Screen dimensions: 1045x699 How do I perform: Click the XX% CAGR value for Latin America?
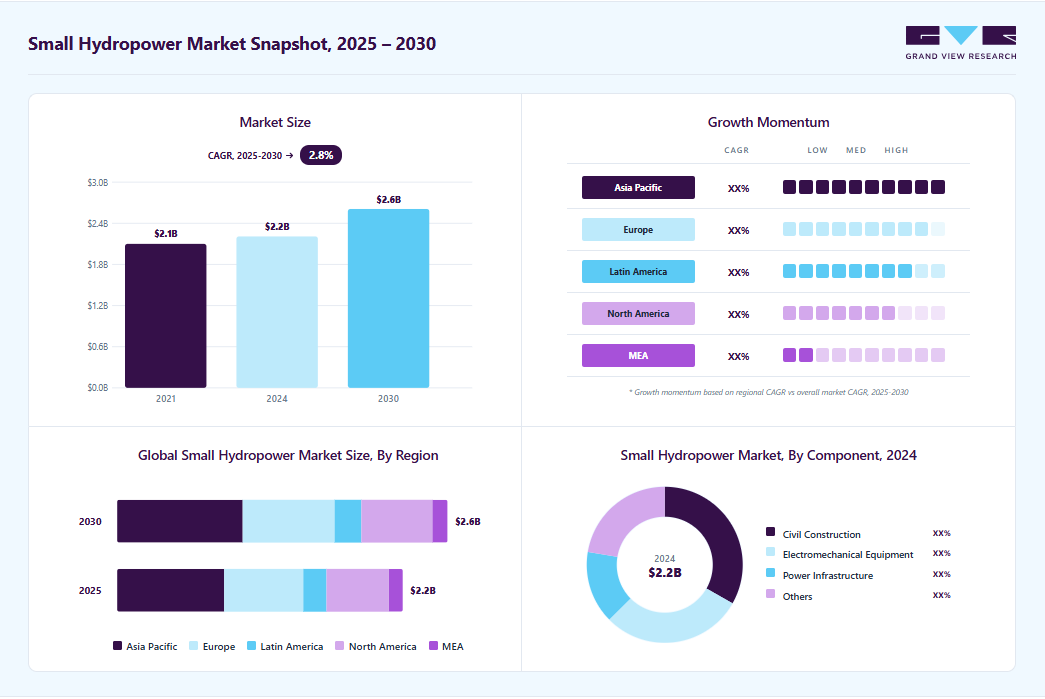point(738,273)
